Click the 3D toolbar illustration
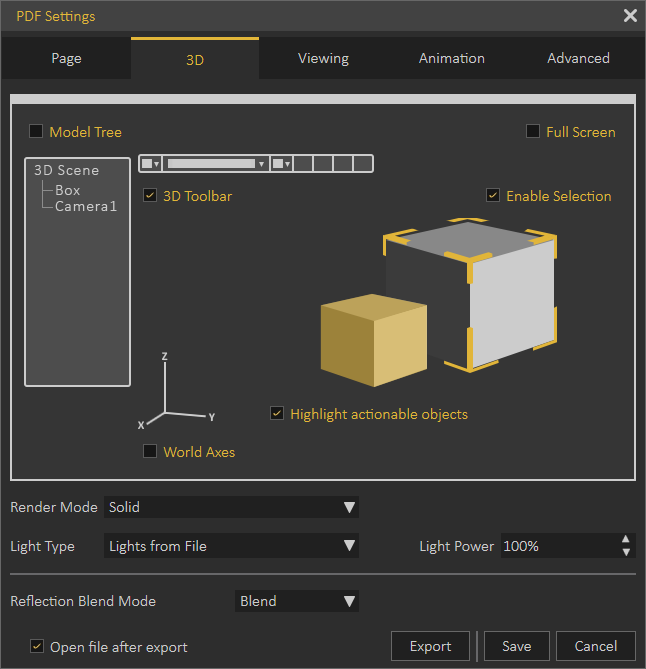 pos(256,164)
